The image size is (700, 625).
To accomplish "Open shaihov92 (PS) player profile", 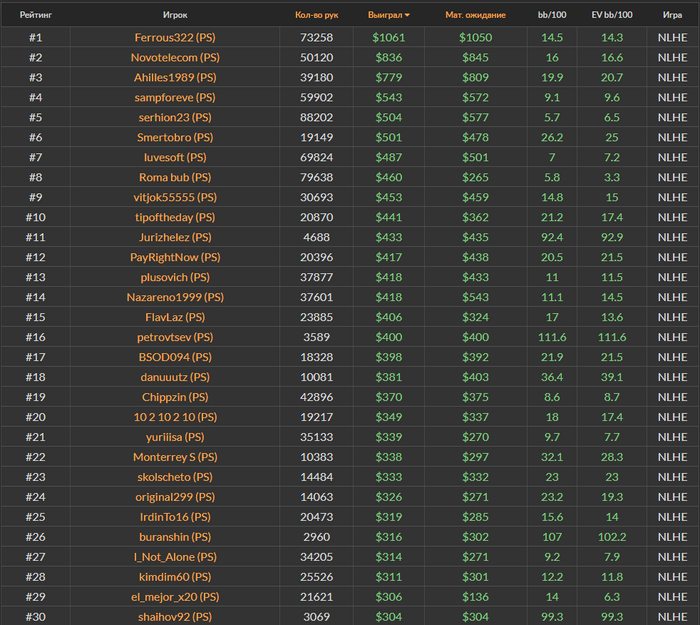I will 175,617.
